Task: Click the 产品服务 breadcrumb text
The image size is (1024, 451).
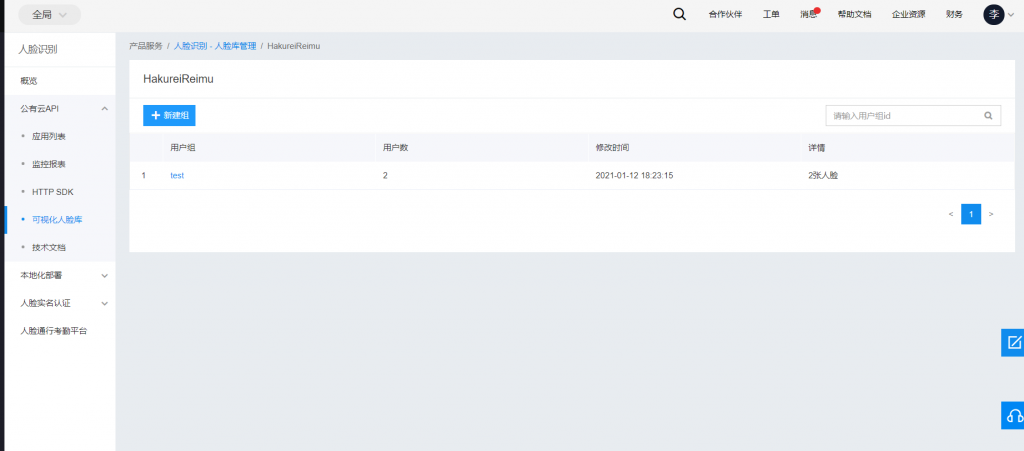Action: [x=146, y=46]
